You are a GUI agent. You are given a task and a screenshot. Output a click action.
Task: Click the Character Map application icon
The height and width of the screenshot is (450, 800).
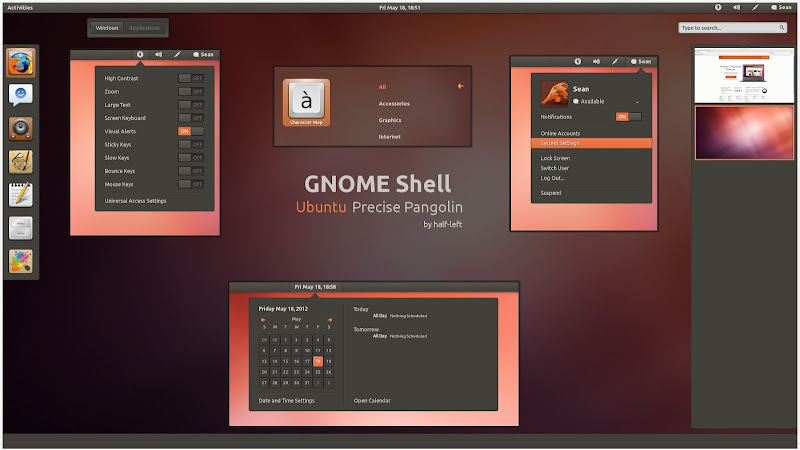tap(306, 103)
